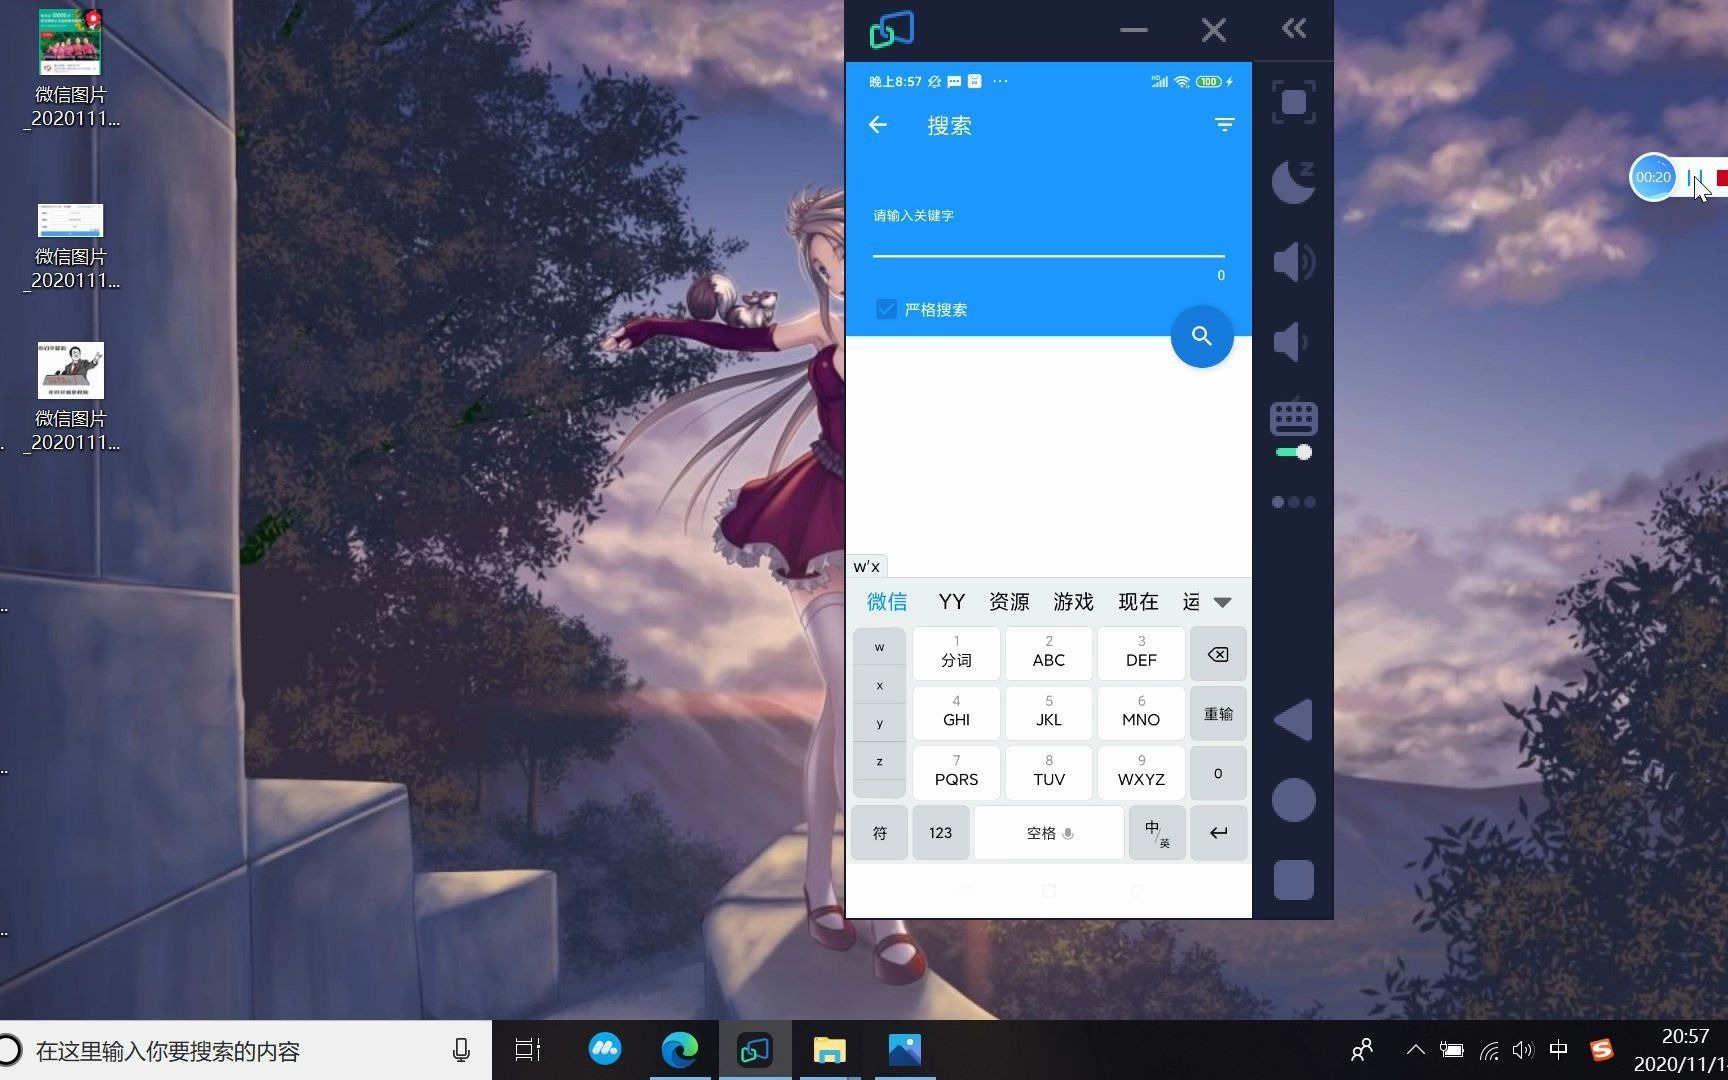Tap the 9 WXYZ key
This screenshot has width=1728, height=1080.
(x=1141, y=772)
